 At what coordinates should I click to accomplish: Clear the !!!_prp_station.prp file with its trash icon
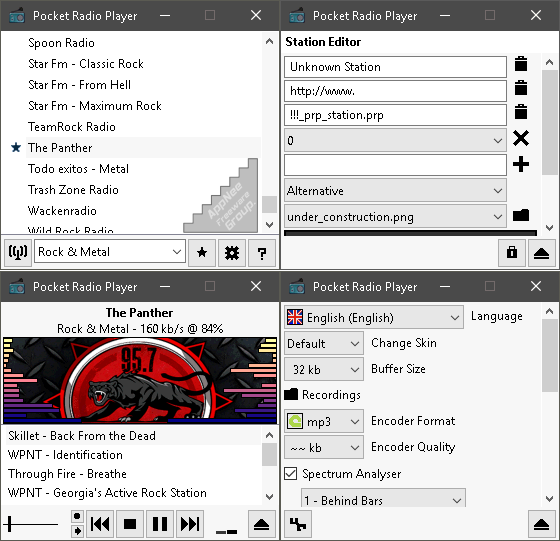(521, 112)
